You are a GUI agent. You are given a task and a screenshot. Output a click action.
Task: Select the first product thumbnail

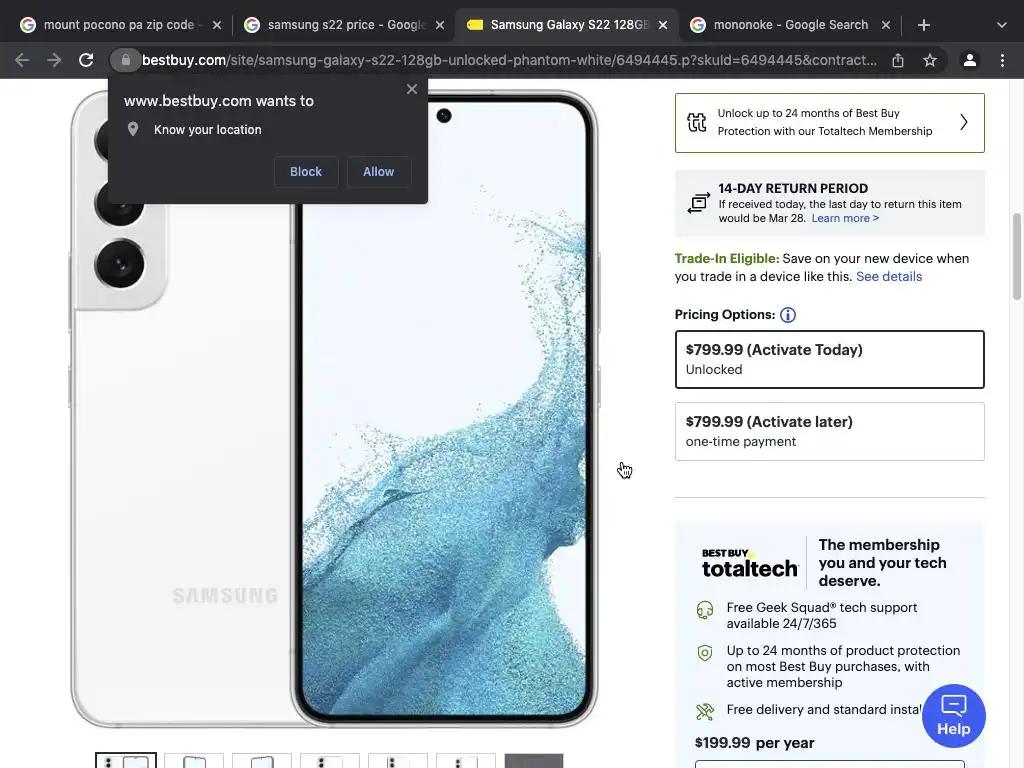coord(126,761)
